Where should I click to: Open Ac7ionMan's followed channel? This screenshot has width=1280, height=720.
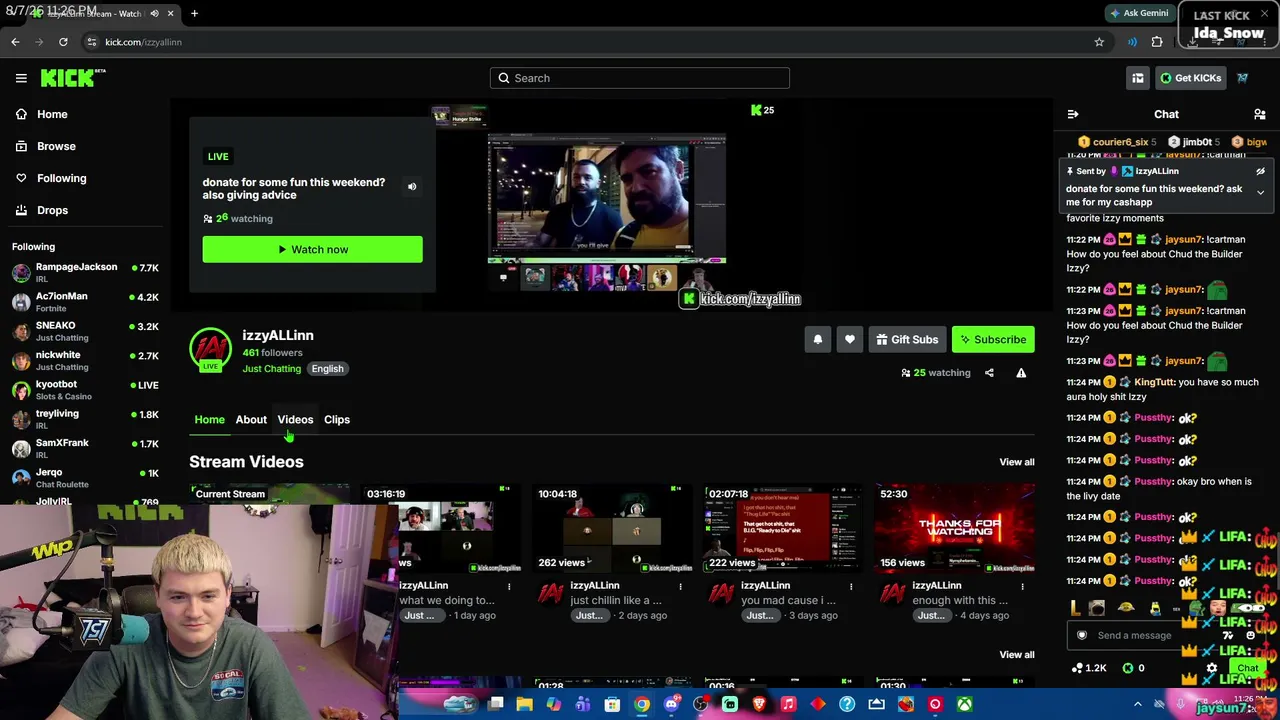(85, 302)
